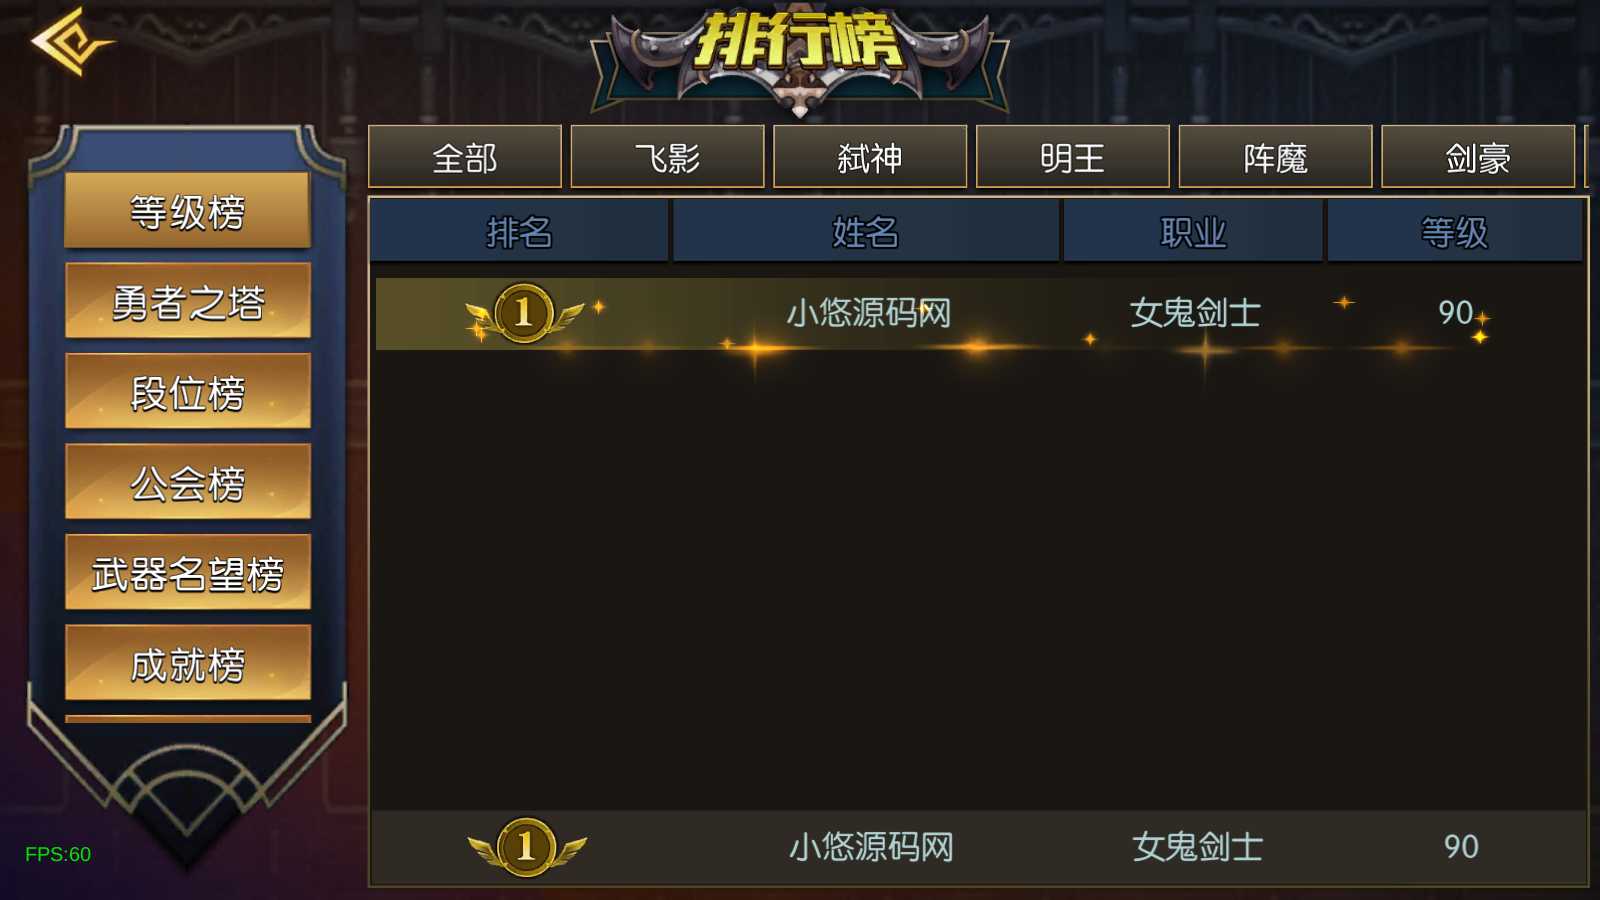Select the 等级榜 ranking button
This screenshot has width=1600, height=900.
pos(188,210)
